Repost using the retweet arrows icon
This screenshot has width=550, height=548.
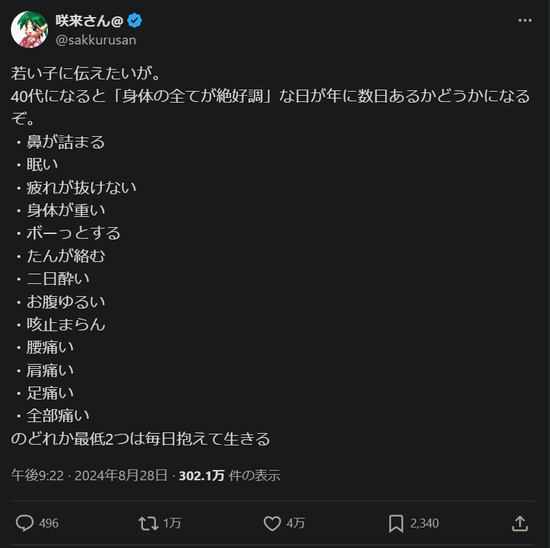[x=148, y=523]
